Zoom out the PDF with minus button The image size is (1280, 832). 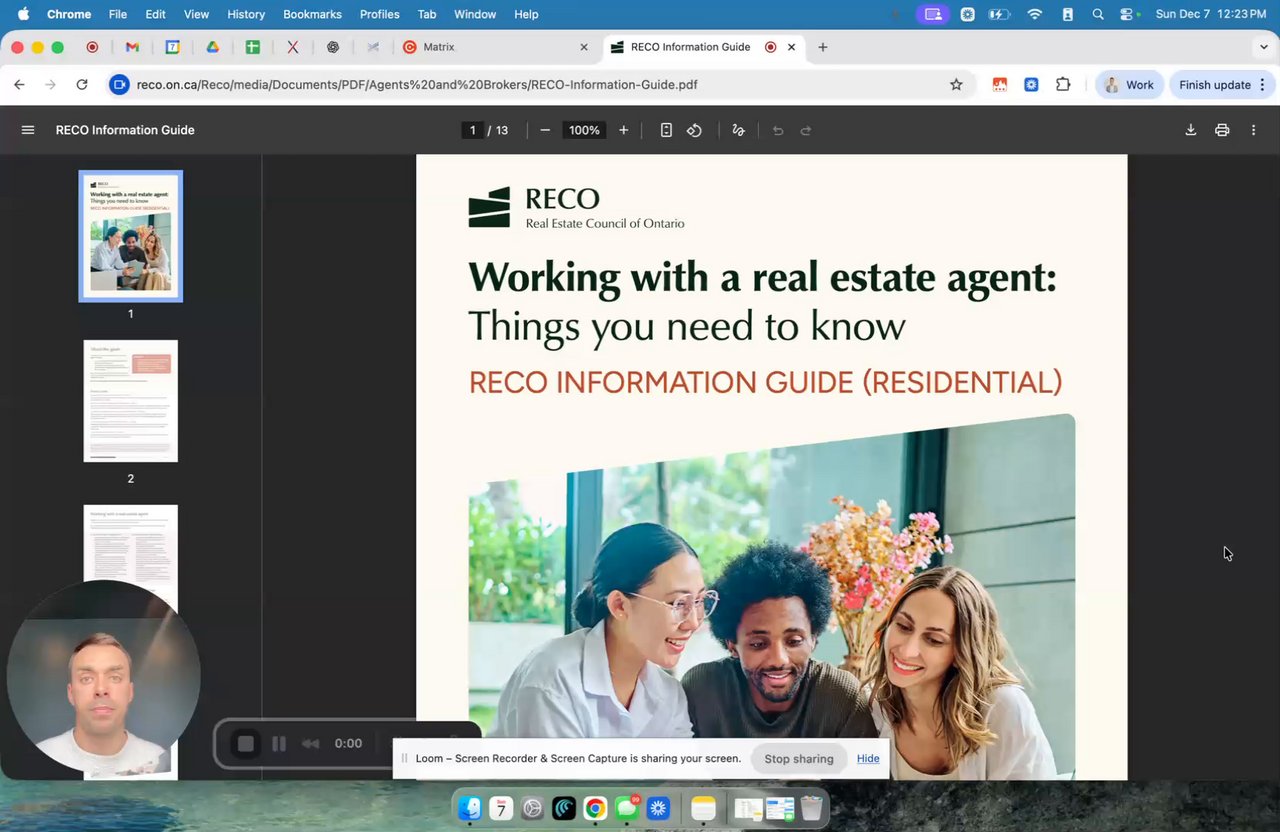(545, 130)
